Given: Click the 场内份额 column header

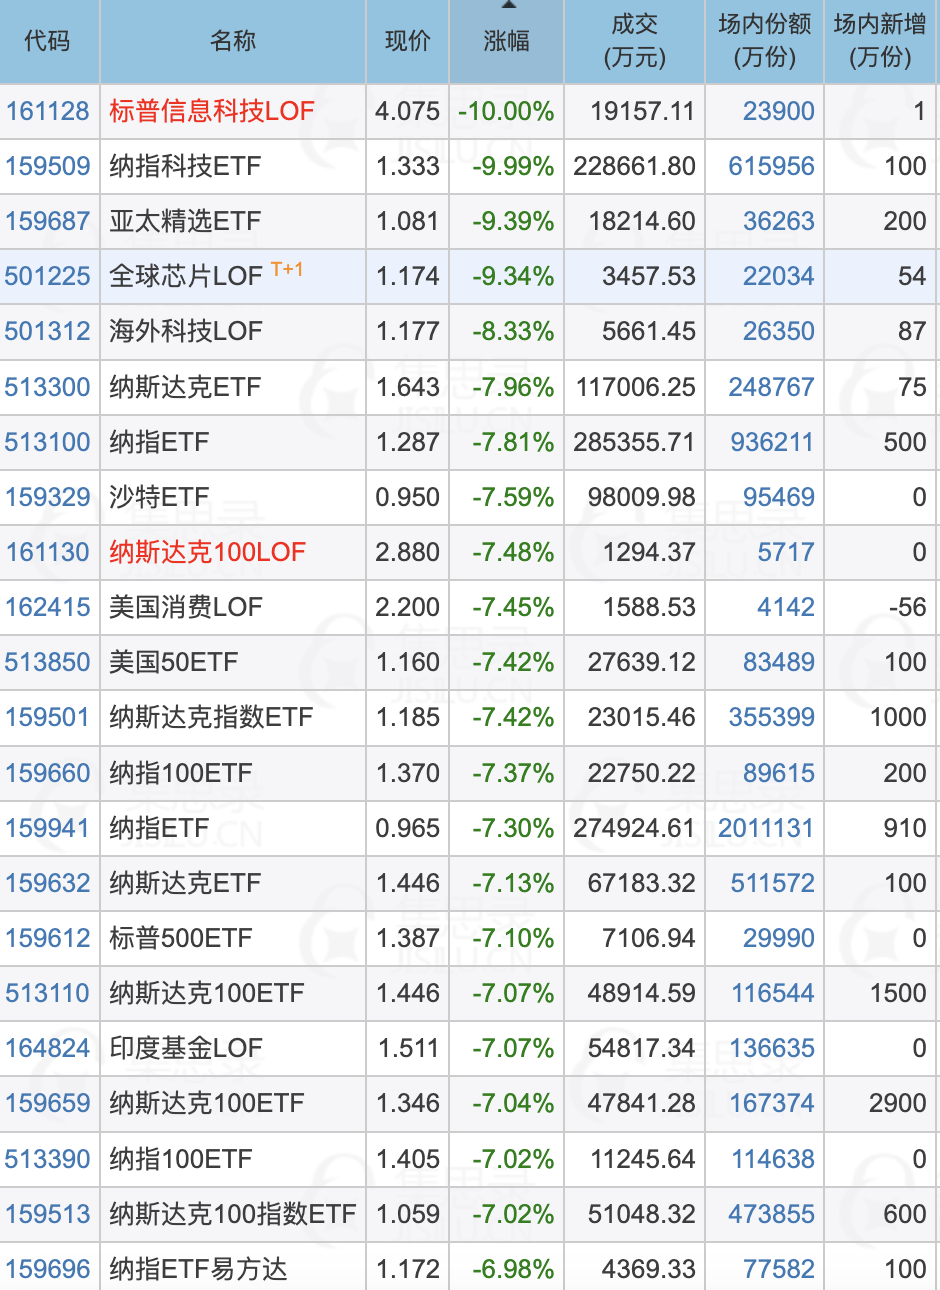Looking at the screenshot, I should [764, 41].
